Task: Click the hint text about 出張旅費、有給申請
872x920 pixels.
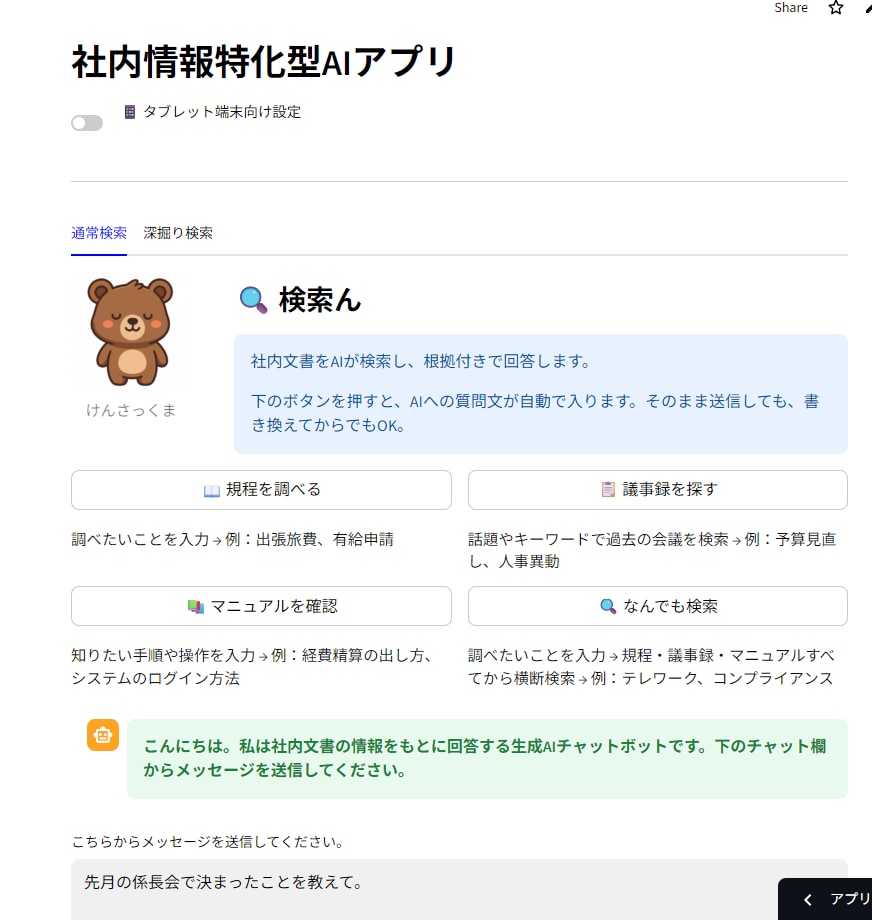Action: [232, 539]
